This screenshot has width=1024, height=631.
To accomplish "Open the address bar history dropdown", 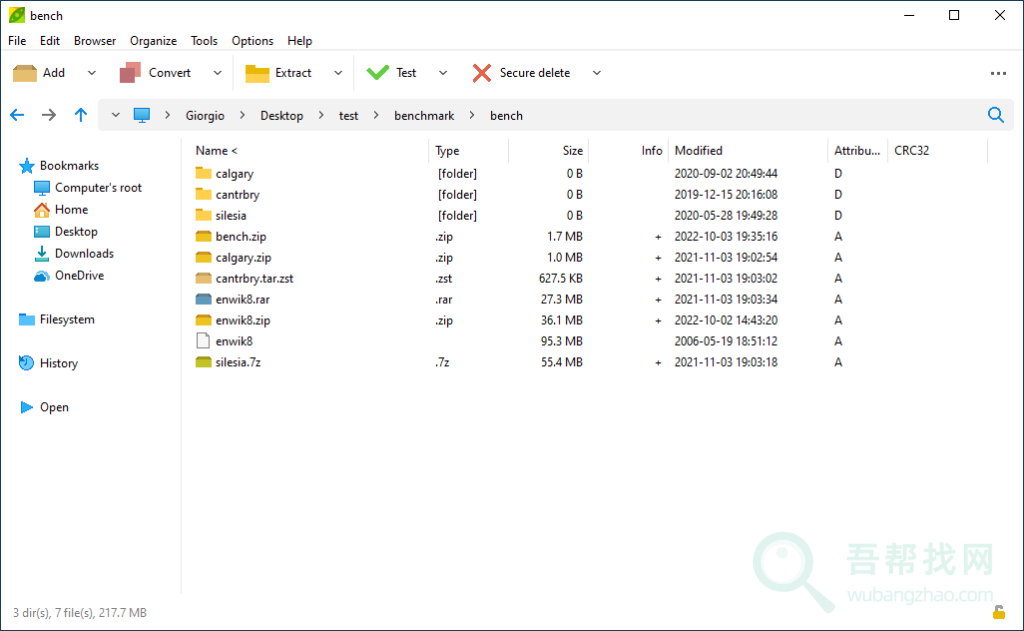I will (x=116, y=115).
